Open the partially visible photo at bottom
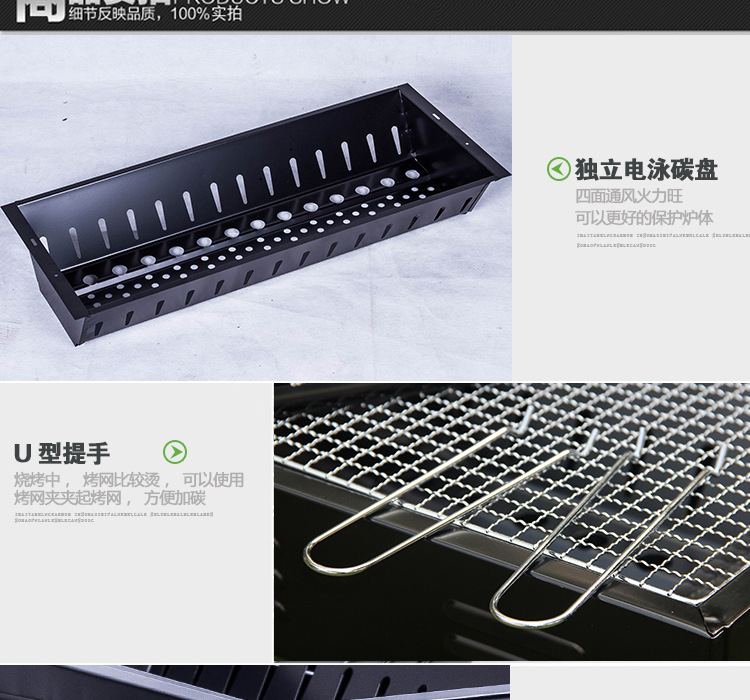Screen dimensions: 750x700 (x=255, y=682)
